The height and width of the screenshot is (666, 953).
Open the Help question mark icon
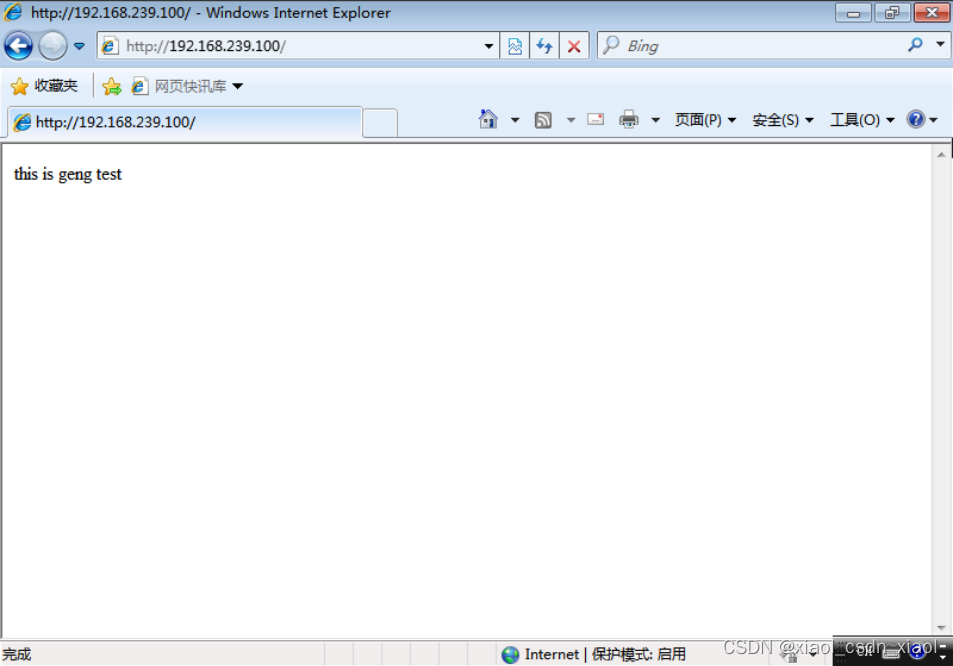(915, 119)
